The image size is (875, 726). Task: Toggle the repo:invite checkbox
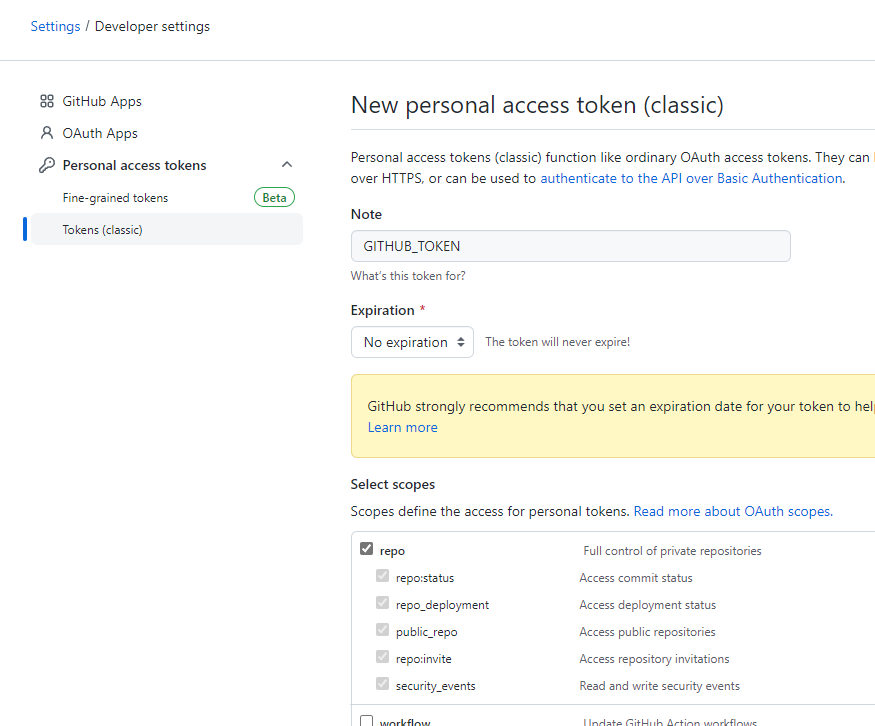tap(382, 657)
